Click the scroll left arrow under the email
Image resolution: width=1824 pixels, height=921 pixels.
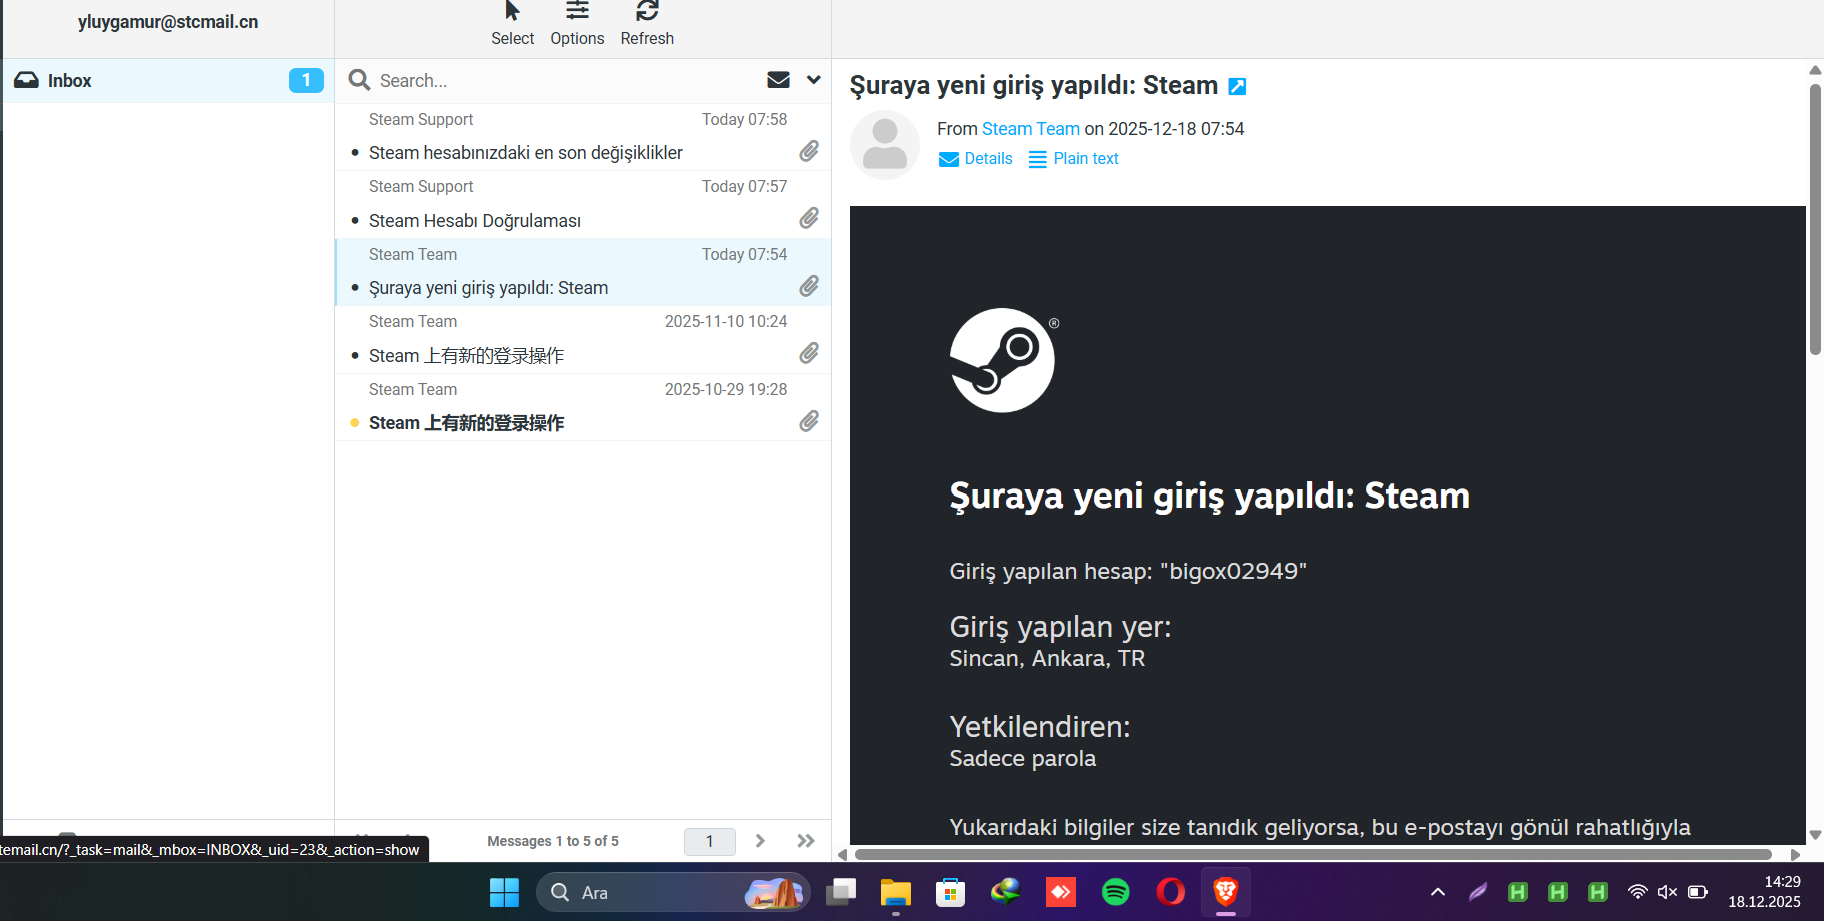click(843, 854)
